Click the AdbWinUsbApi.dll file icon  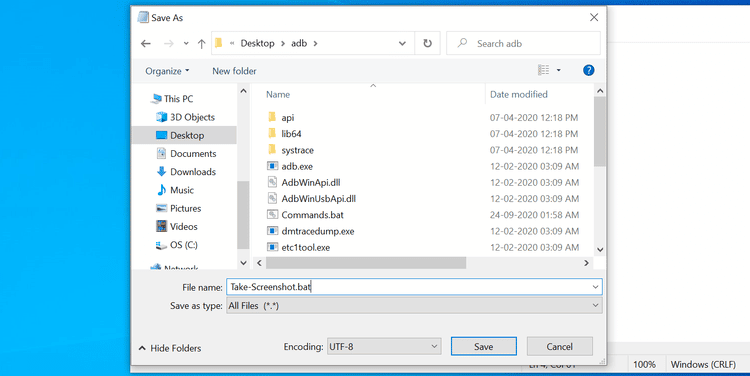click(x=272, y=199)
